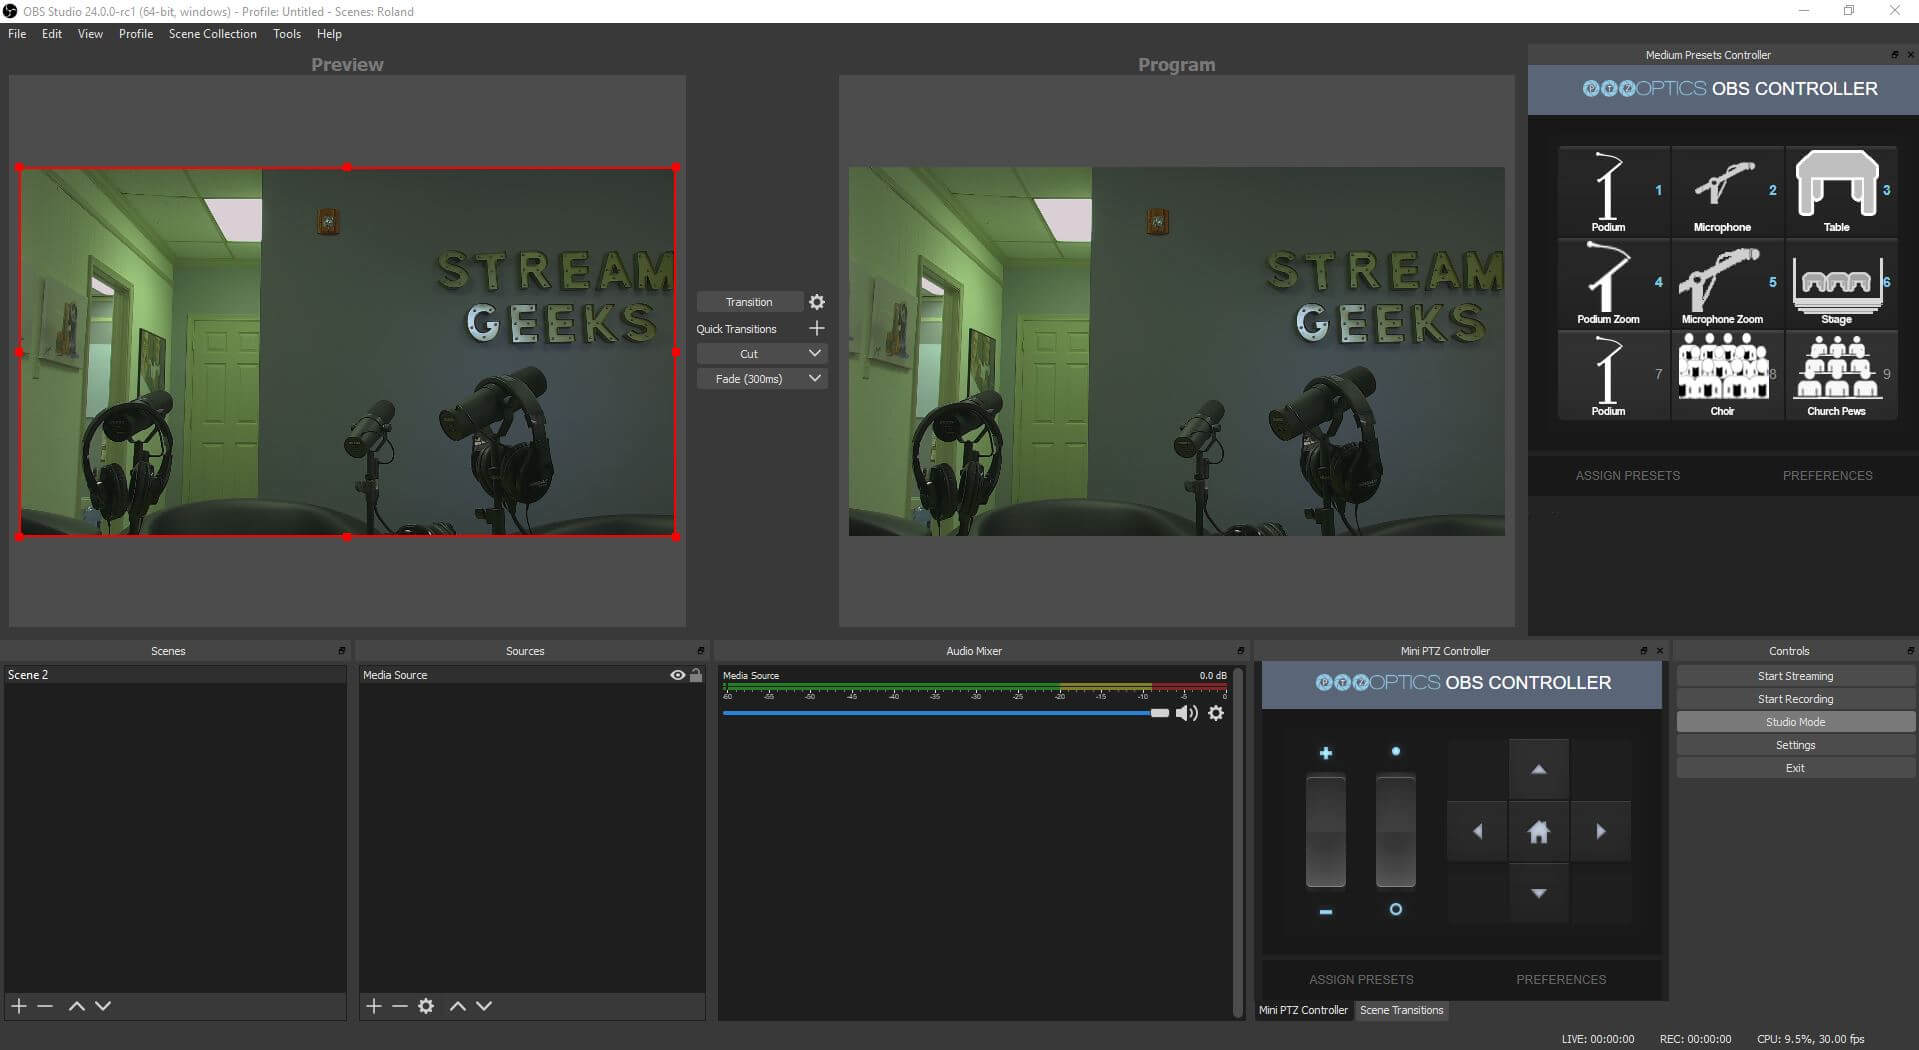Select the Stage preset 6
The width and height of the screenshot is (1919, 1050).
coord(1841,283)
